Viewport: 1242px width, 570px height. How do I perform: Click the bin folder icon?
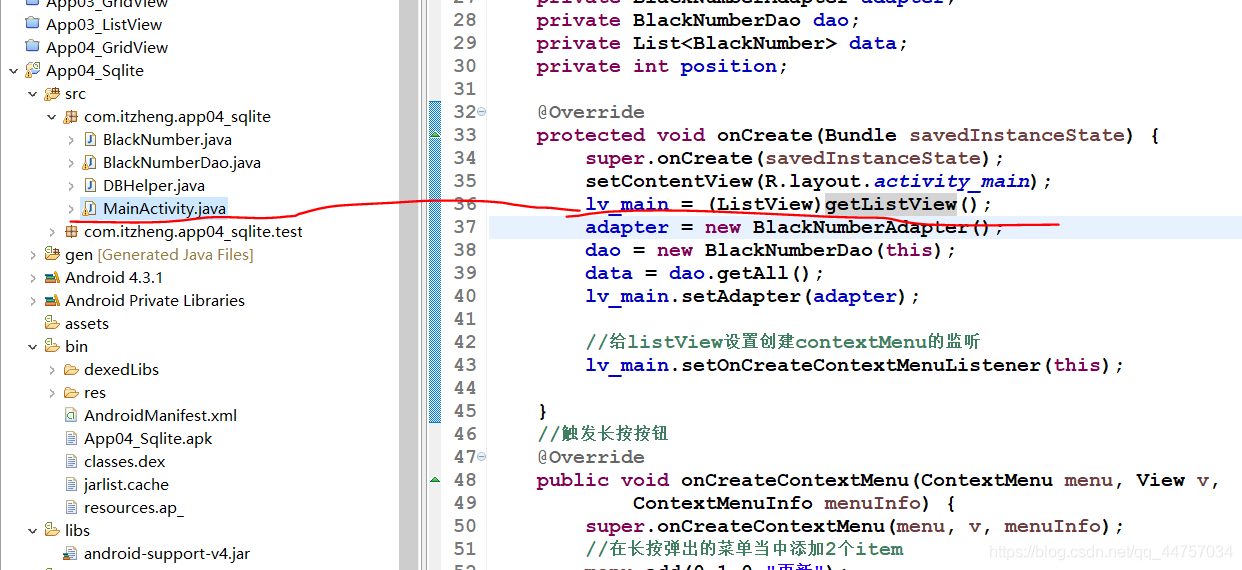[52, 346]
